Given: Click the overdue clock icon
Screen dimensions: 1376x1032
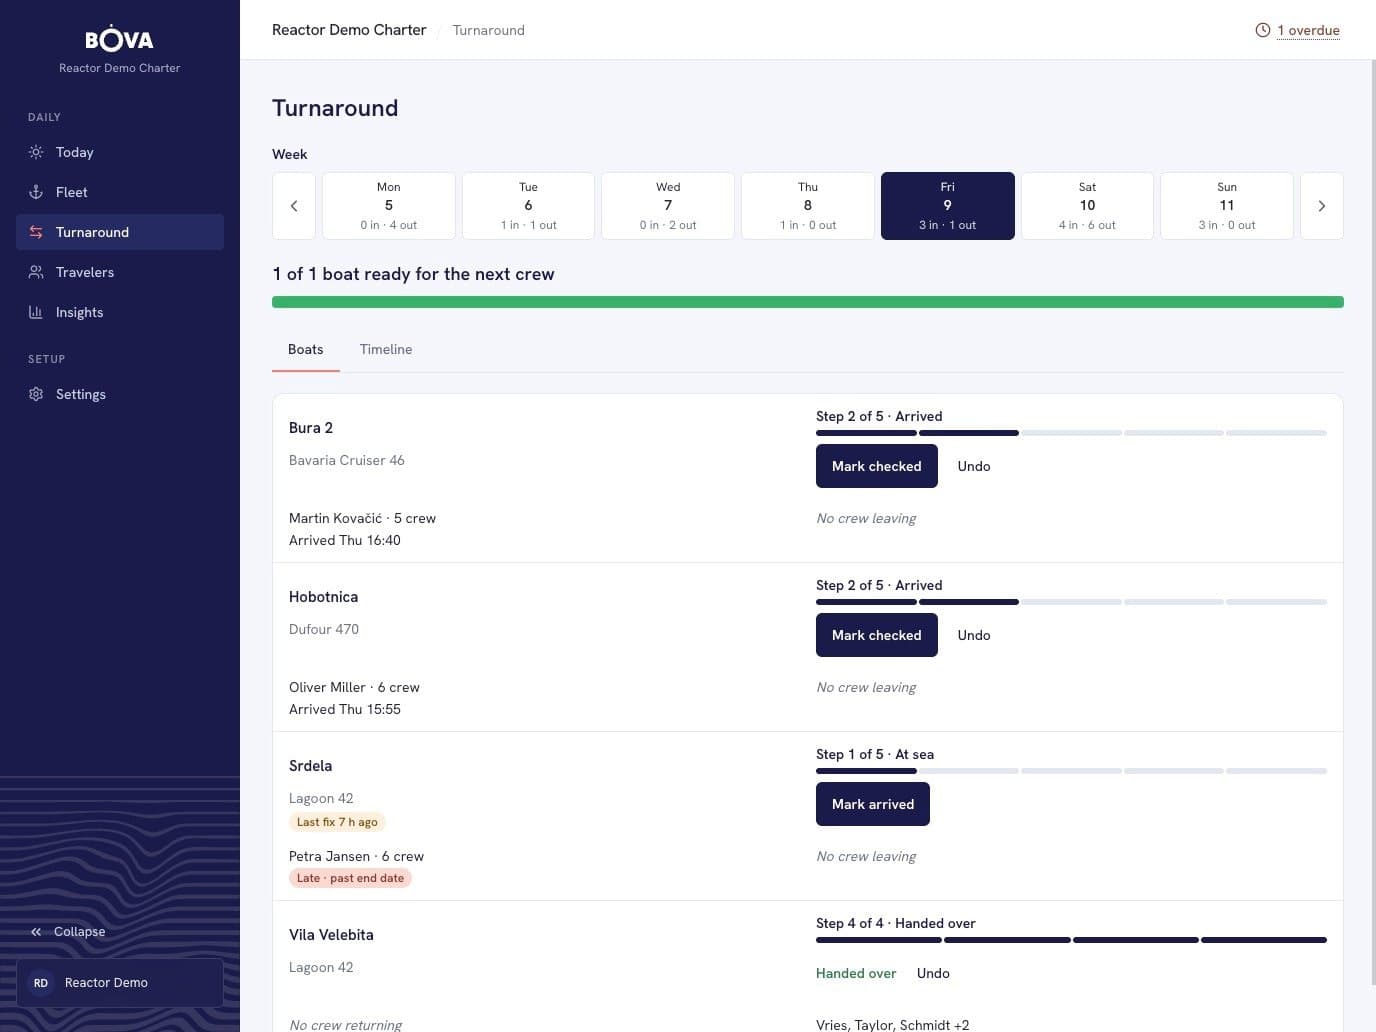Looking at the screenshot, I should coord(1263,30).
